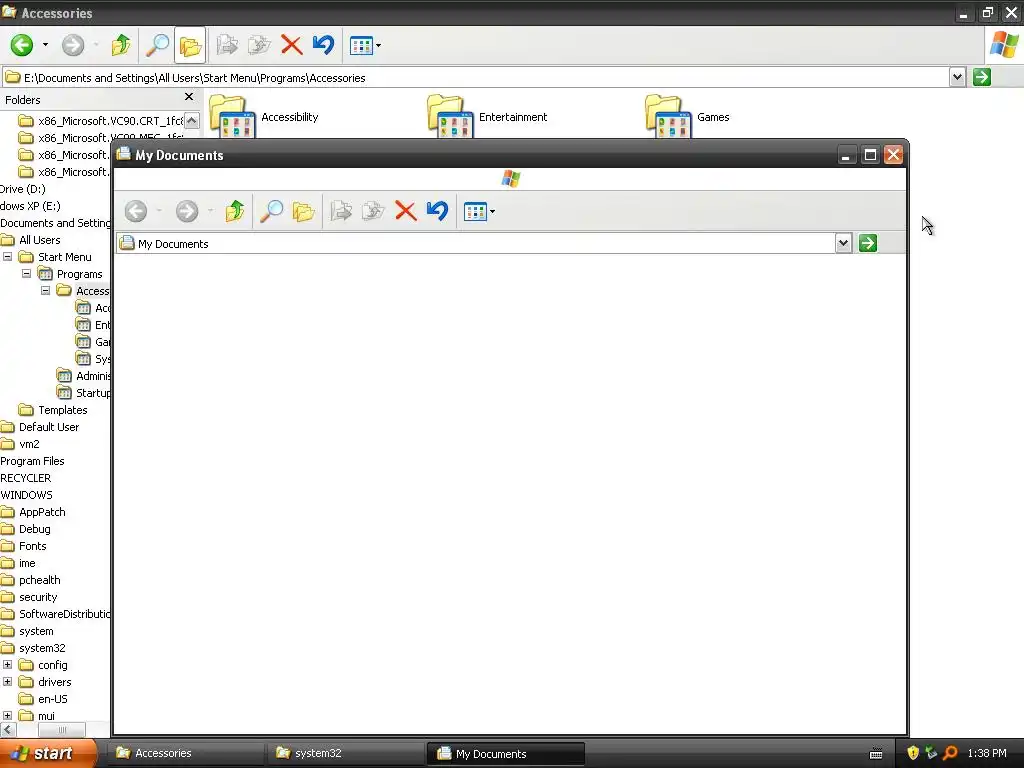
Task: Expand address dropdown in Accessories window
Action: click(957, 77)
